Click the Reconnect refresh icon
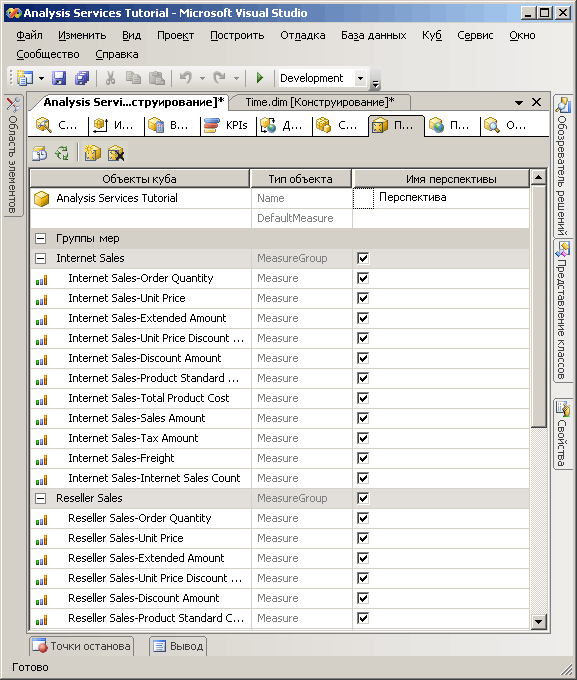Screen dimensions: 577x680 (62, 153)
